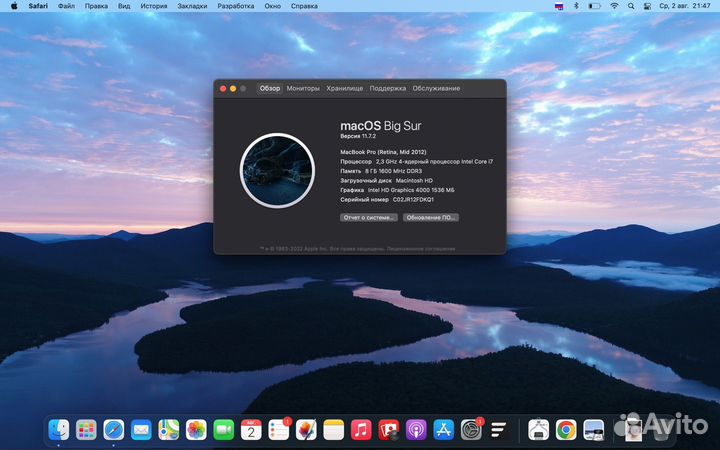Open Podcasts from the Dock
This screenshot has height=450, width=720.
coord(416,430)
